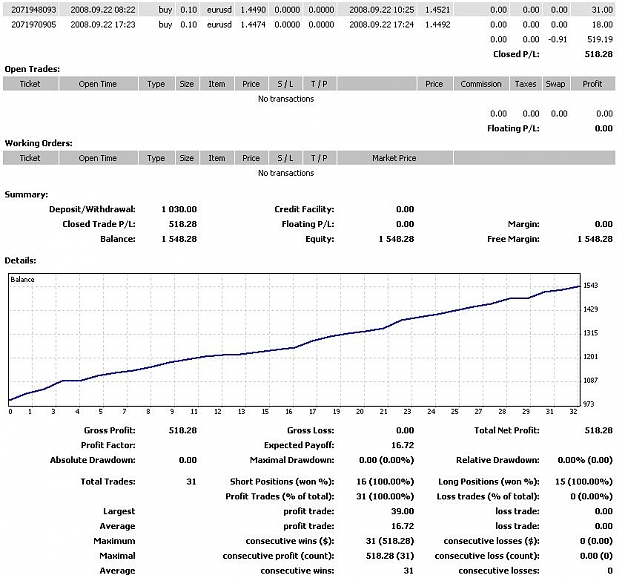625x578 pixels.
Task: Click profit value 18.00
Action: pos(602,25)
